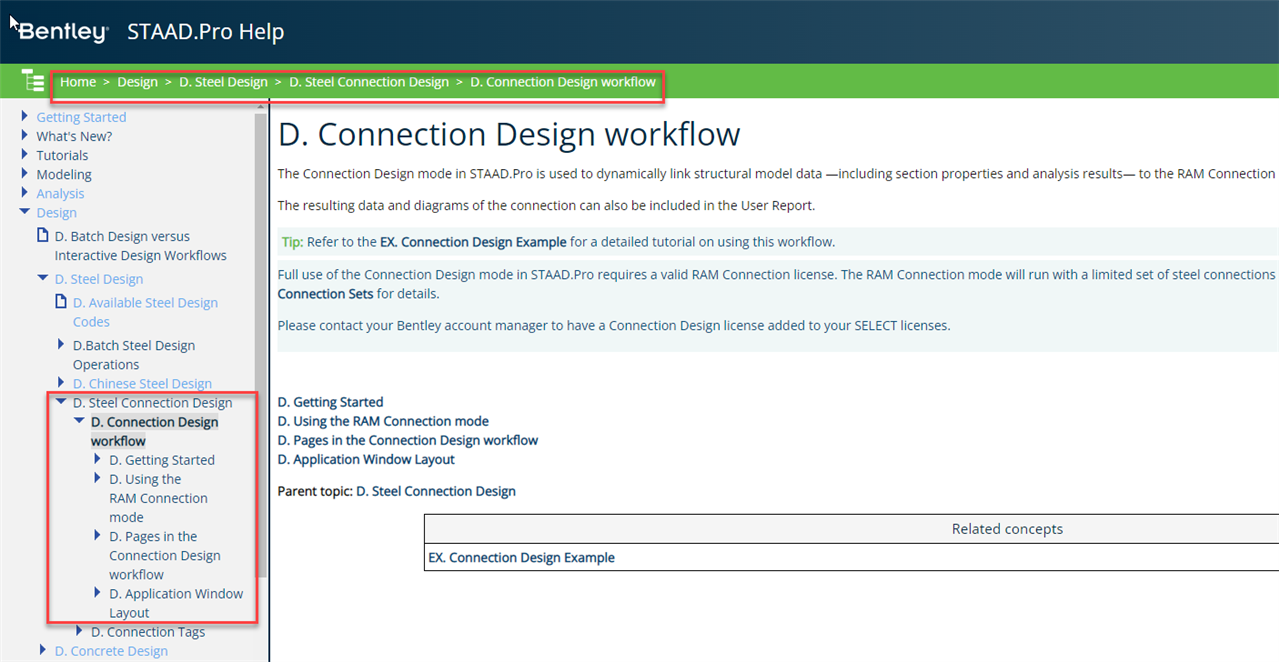Expand D. Chinese Steel Design arrow
Image resolution: width=1279 pixels, height=662 pixels.
point(62,383)
